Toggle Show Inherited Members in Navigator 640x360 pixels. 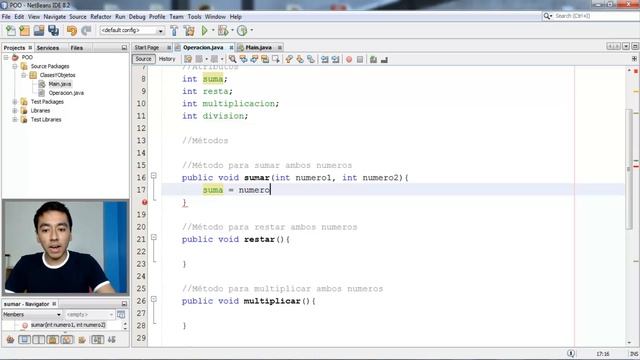[x=10, y=340]
